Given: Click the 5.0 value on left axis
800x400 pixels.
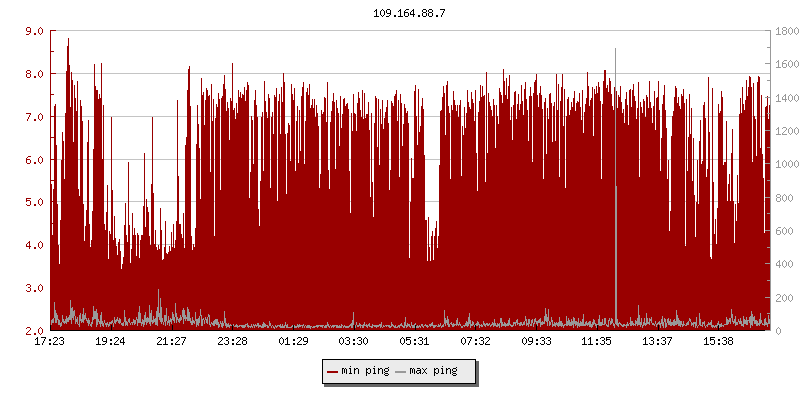Looking at the screenshot, I should click(34, 202).
